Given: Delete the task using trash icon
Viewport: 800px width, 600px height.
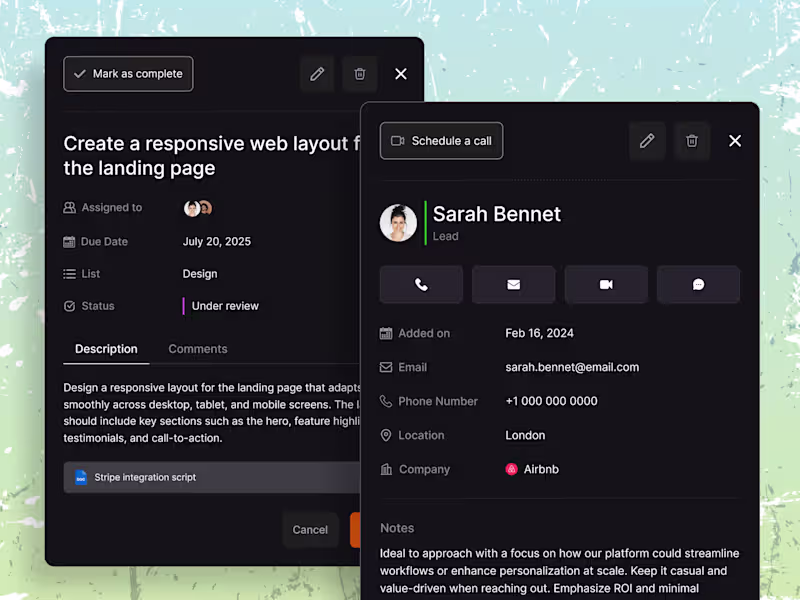Looking at the screenshot, I should [x=360, y=74].
